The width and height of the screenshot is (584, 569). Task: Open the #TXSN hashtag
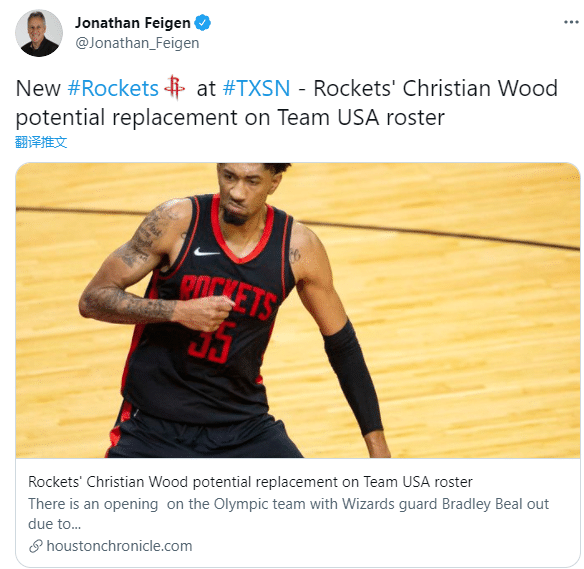(256, 88)
